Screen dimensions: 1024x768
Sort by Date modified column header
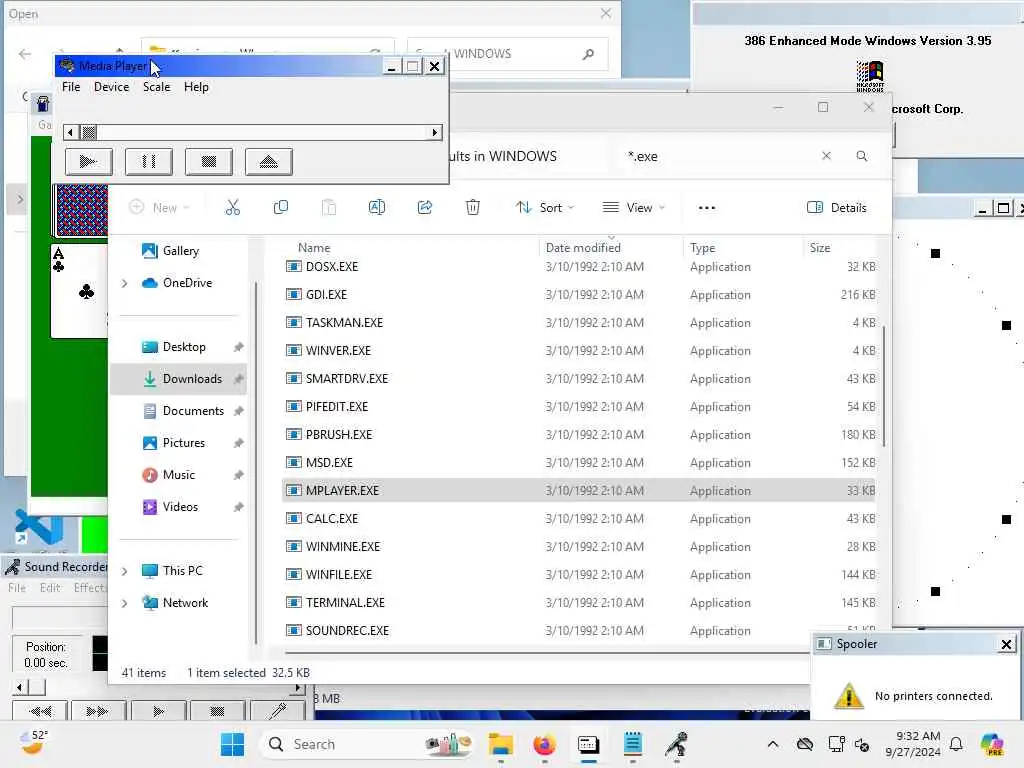click(x=583, y=248)
